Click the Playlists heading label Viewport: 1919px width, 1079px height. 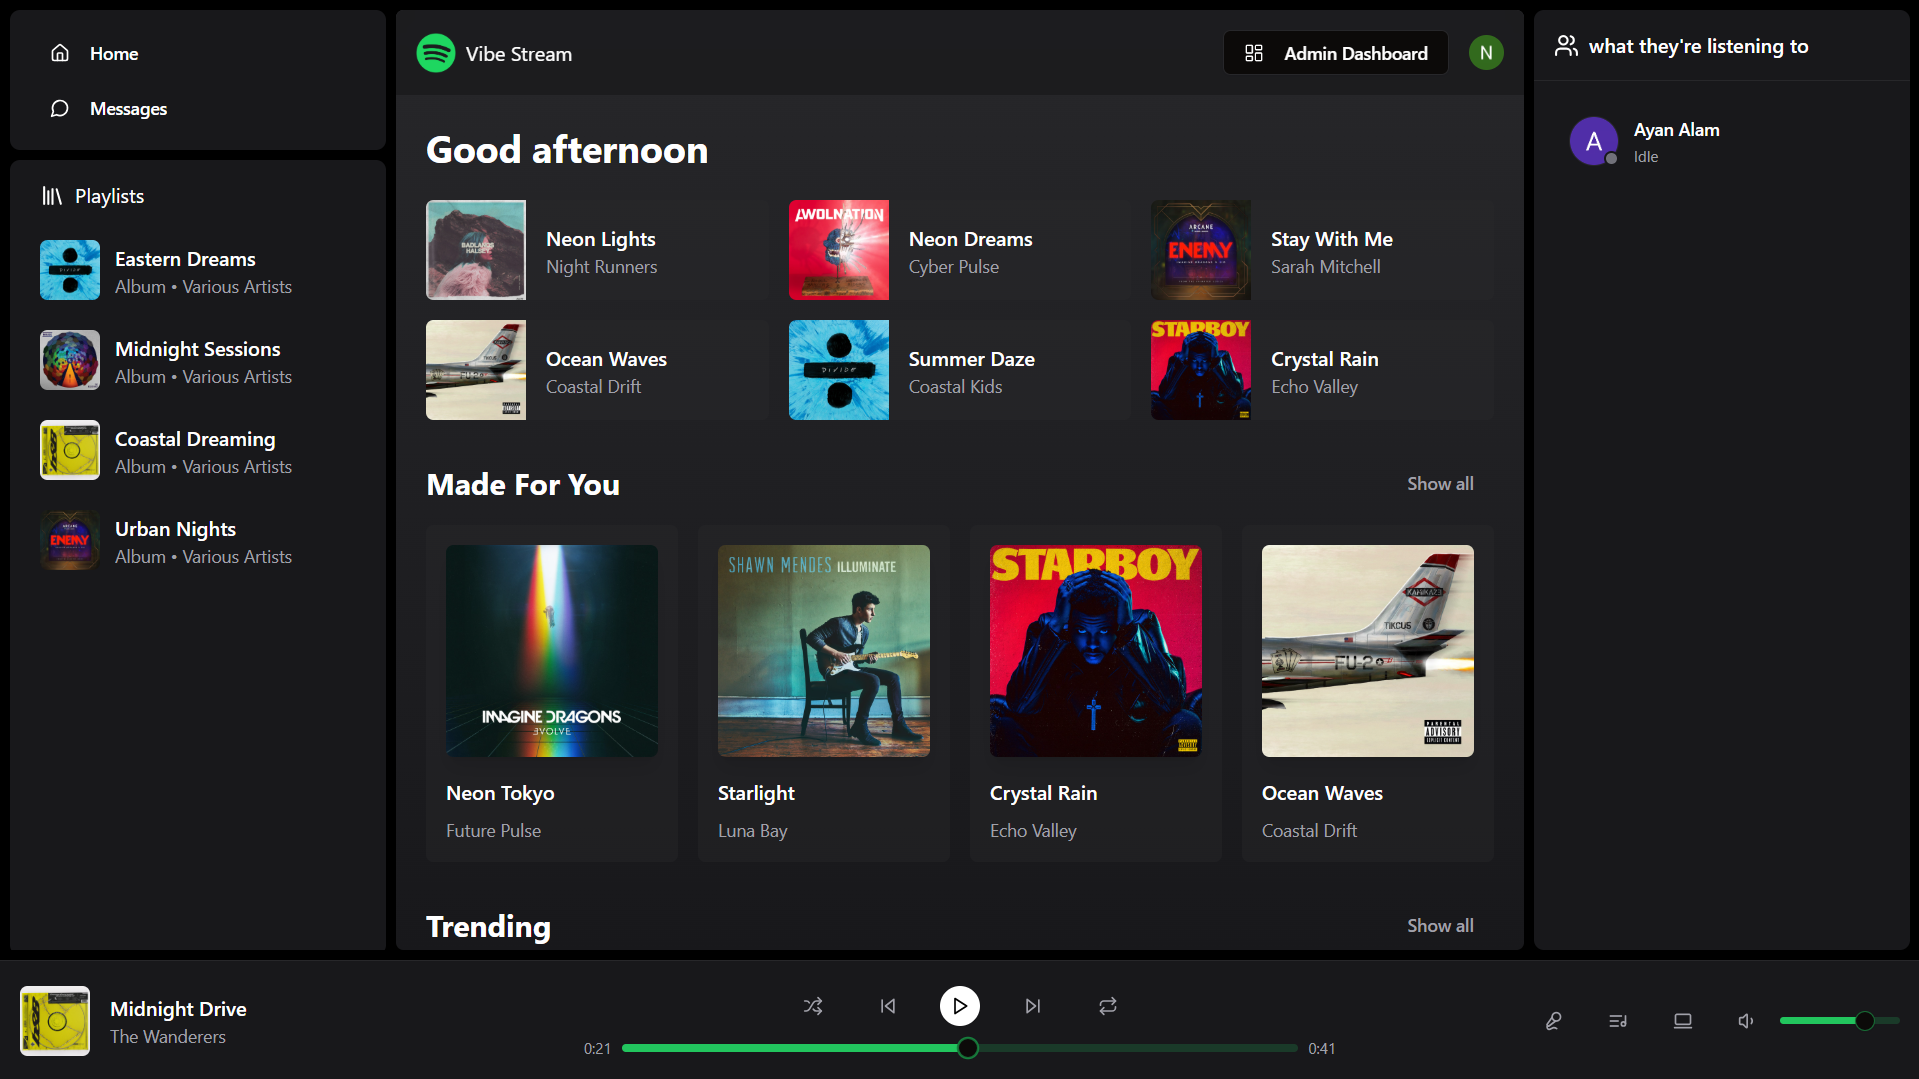pos(109,196)
